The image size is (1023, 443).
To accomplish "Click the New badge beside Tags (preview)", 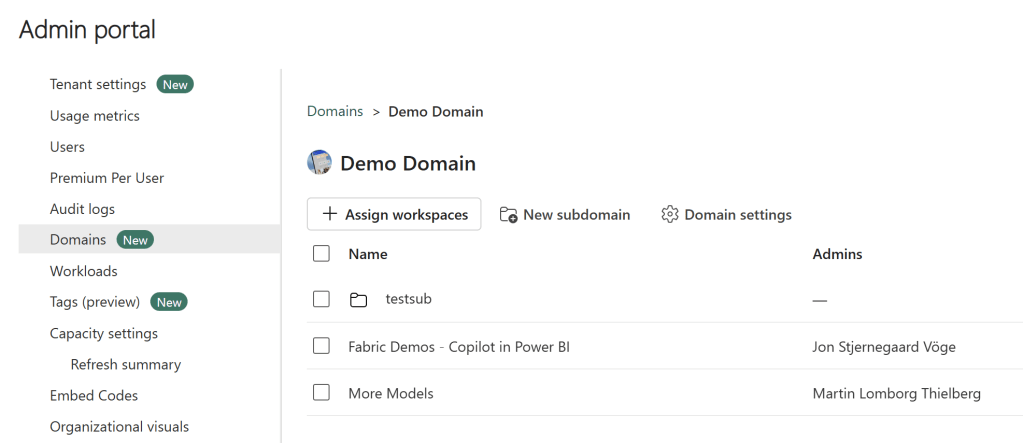I will [169, 302].
